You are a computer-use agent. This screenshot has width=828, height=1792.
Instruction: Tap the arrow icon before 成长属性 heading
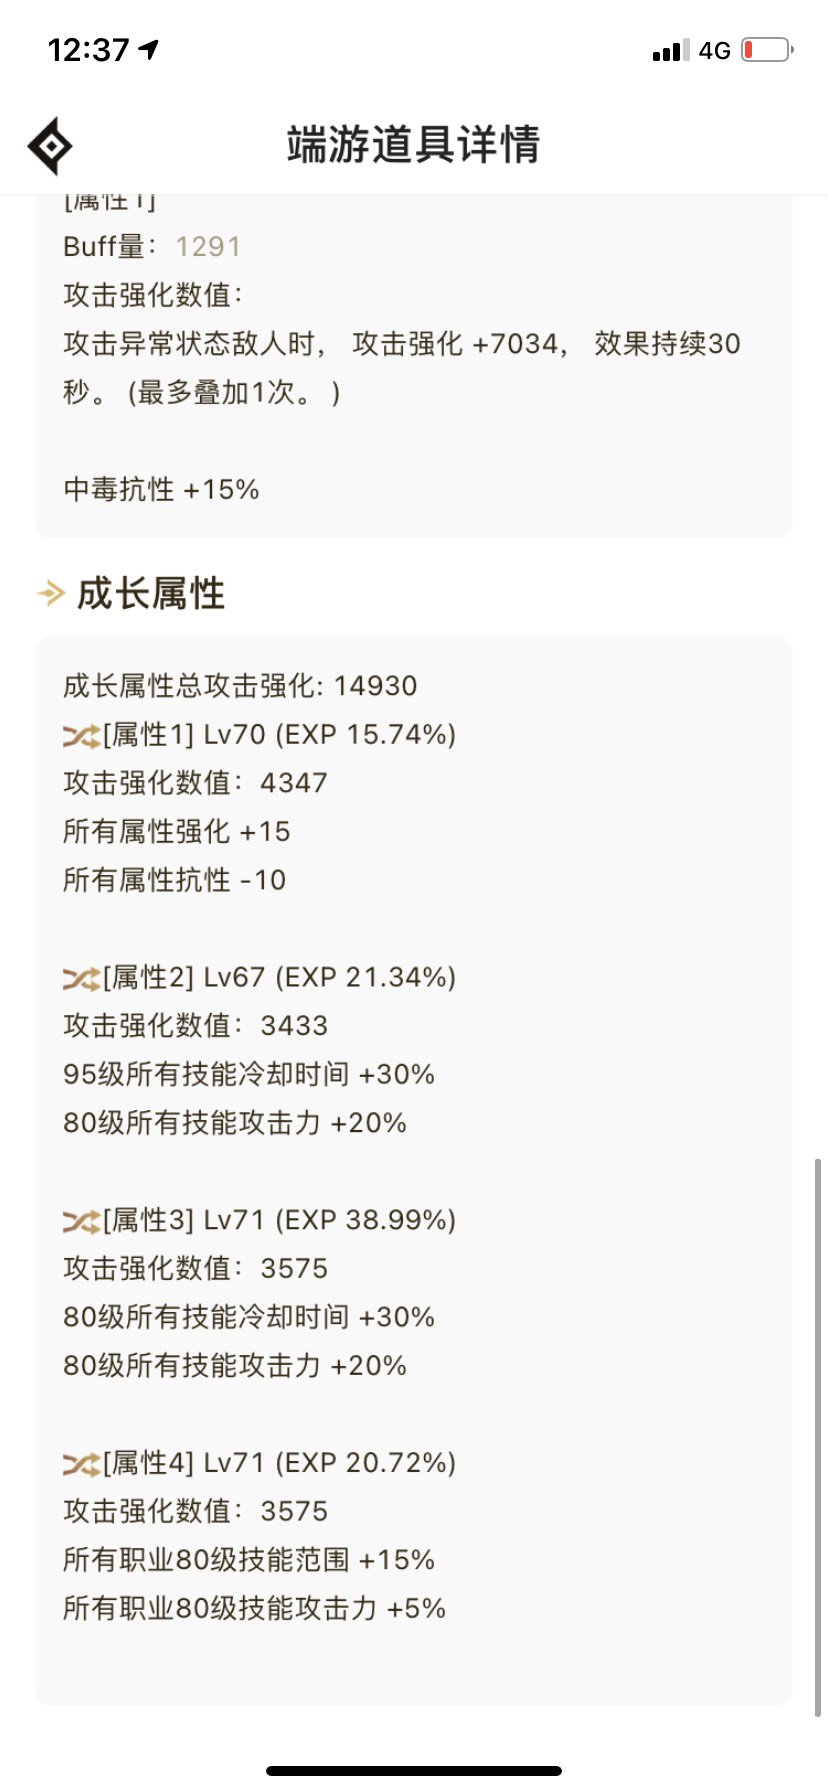click(51, 593)
